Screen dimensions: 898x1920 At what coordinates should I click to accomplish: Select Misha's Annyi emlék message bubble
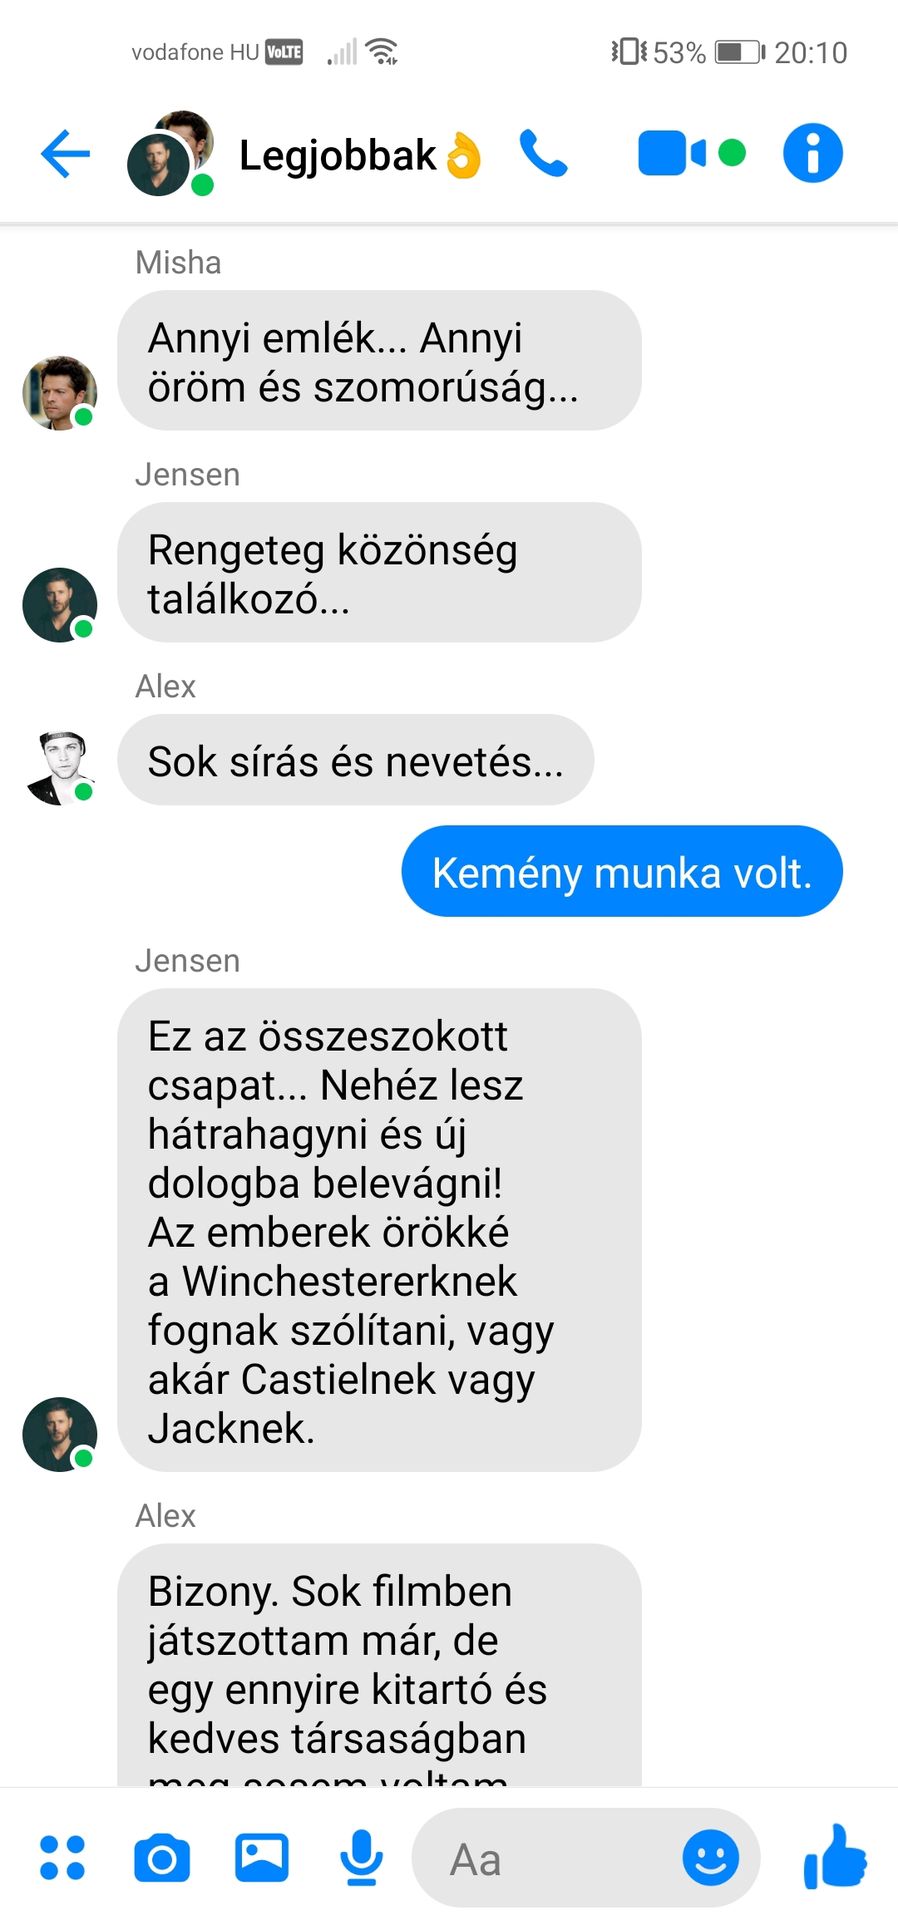379,361
